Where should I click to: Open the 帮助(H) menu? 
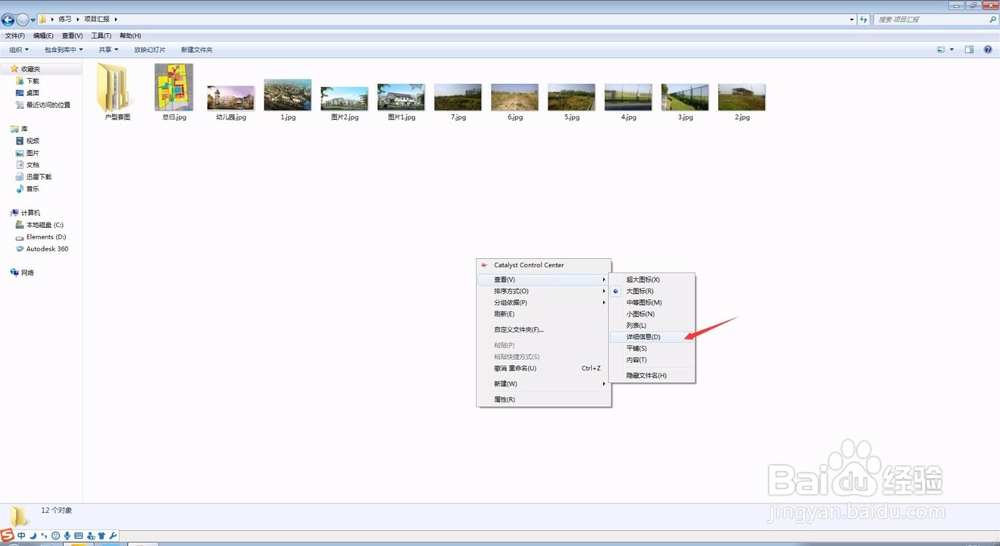coord(130,36)
